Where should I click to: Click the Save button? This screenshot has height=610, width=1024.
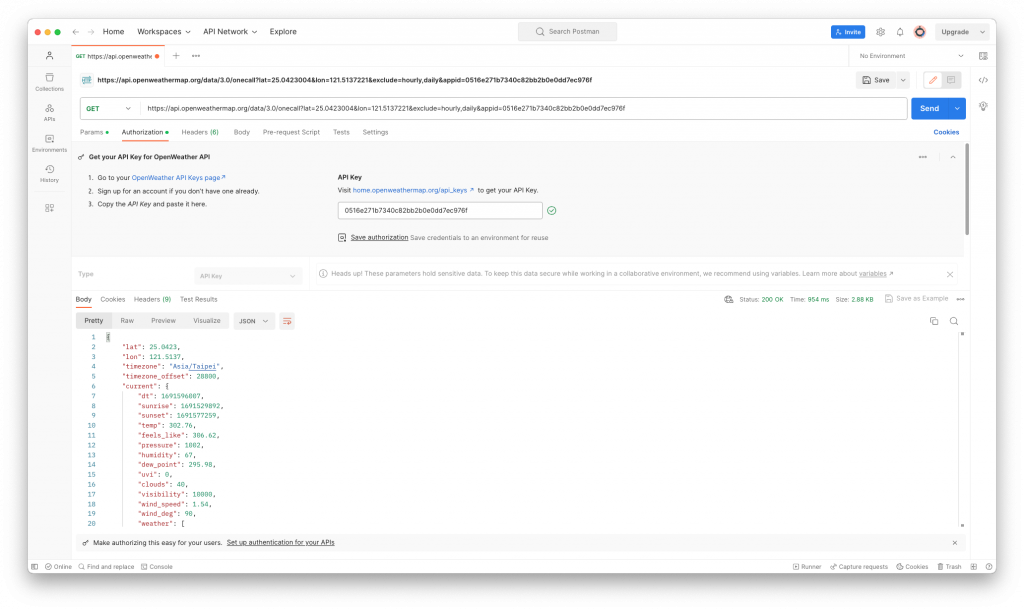tap(876, 80)
